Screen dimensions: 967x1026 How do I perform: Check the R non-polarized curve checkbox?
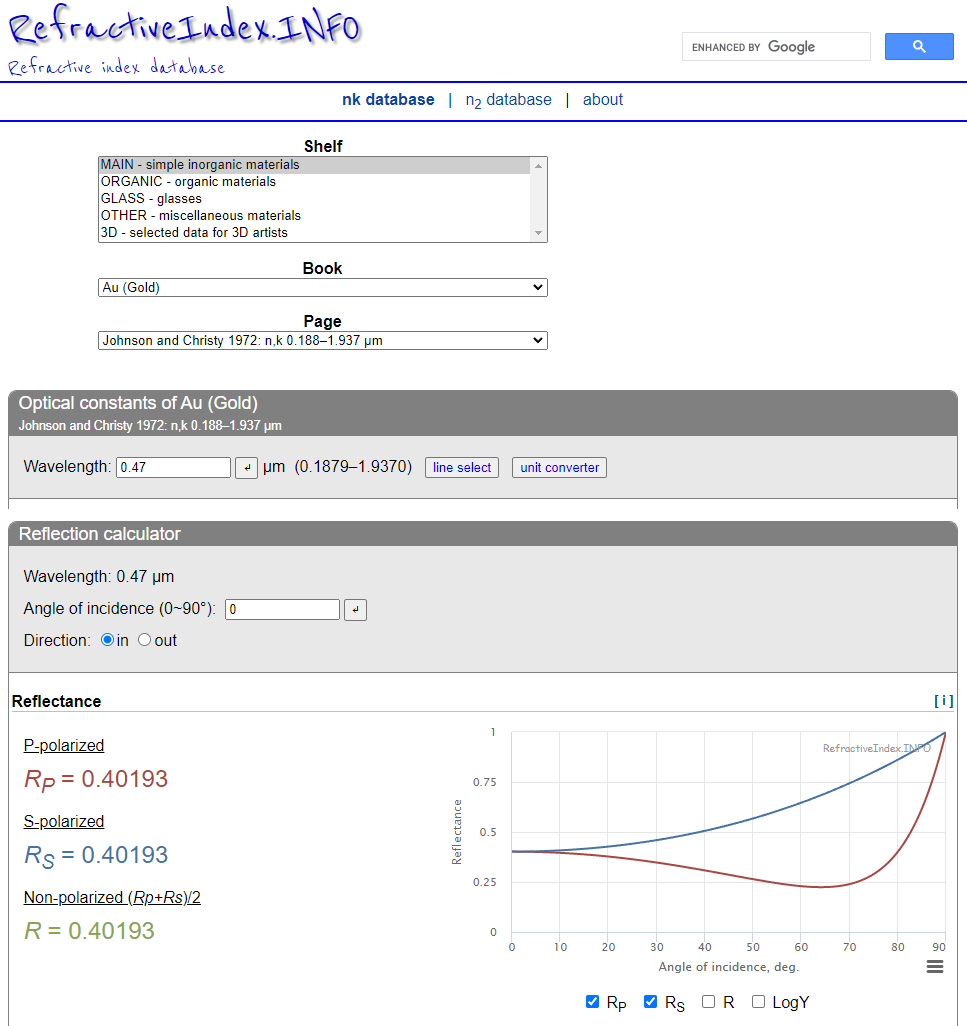coord(709,1001)
